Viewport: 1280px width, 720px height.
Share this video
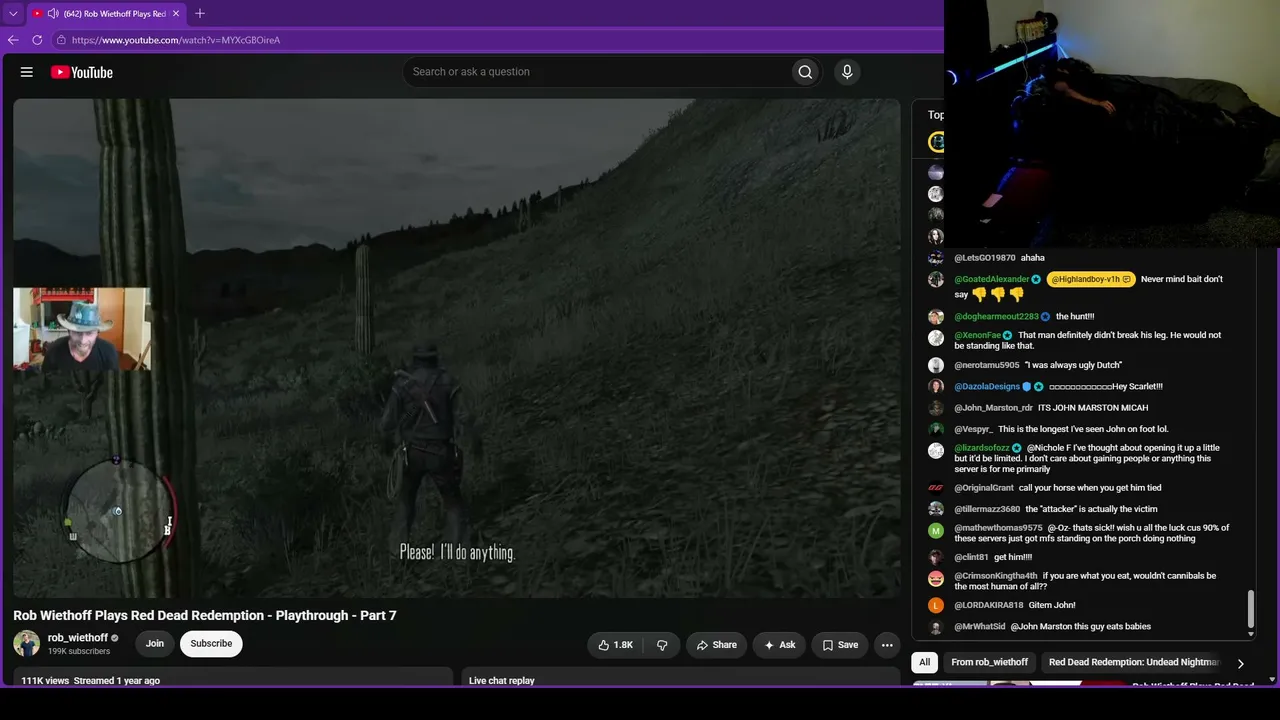click(716, 645)
